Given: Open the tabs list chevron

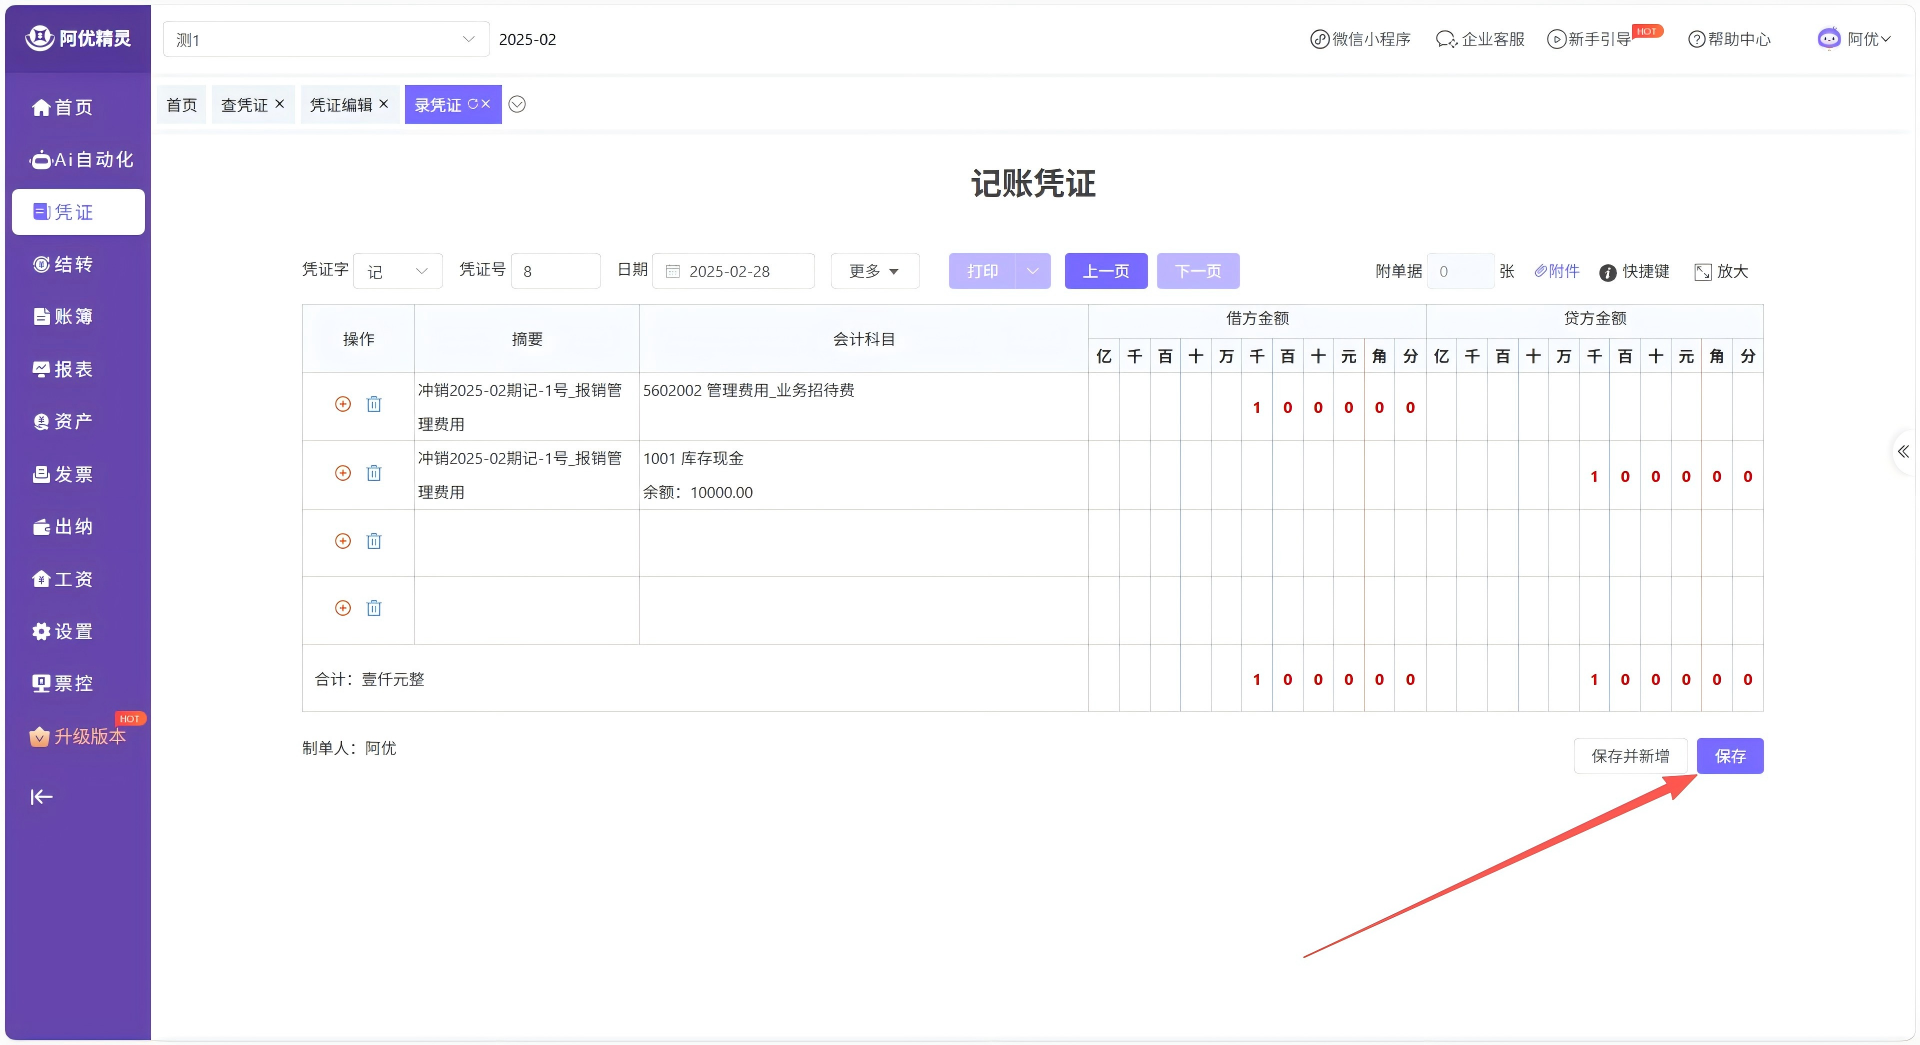Looking at the screenshot, I should tap(517, 105).
